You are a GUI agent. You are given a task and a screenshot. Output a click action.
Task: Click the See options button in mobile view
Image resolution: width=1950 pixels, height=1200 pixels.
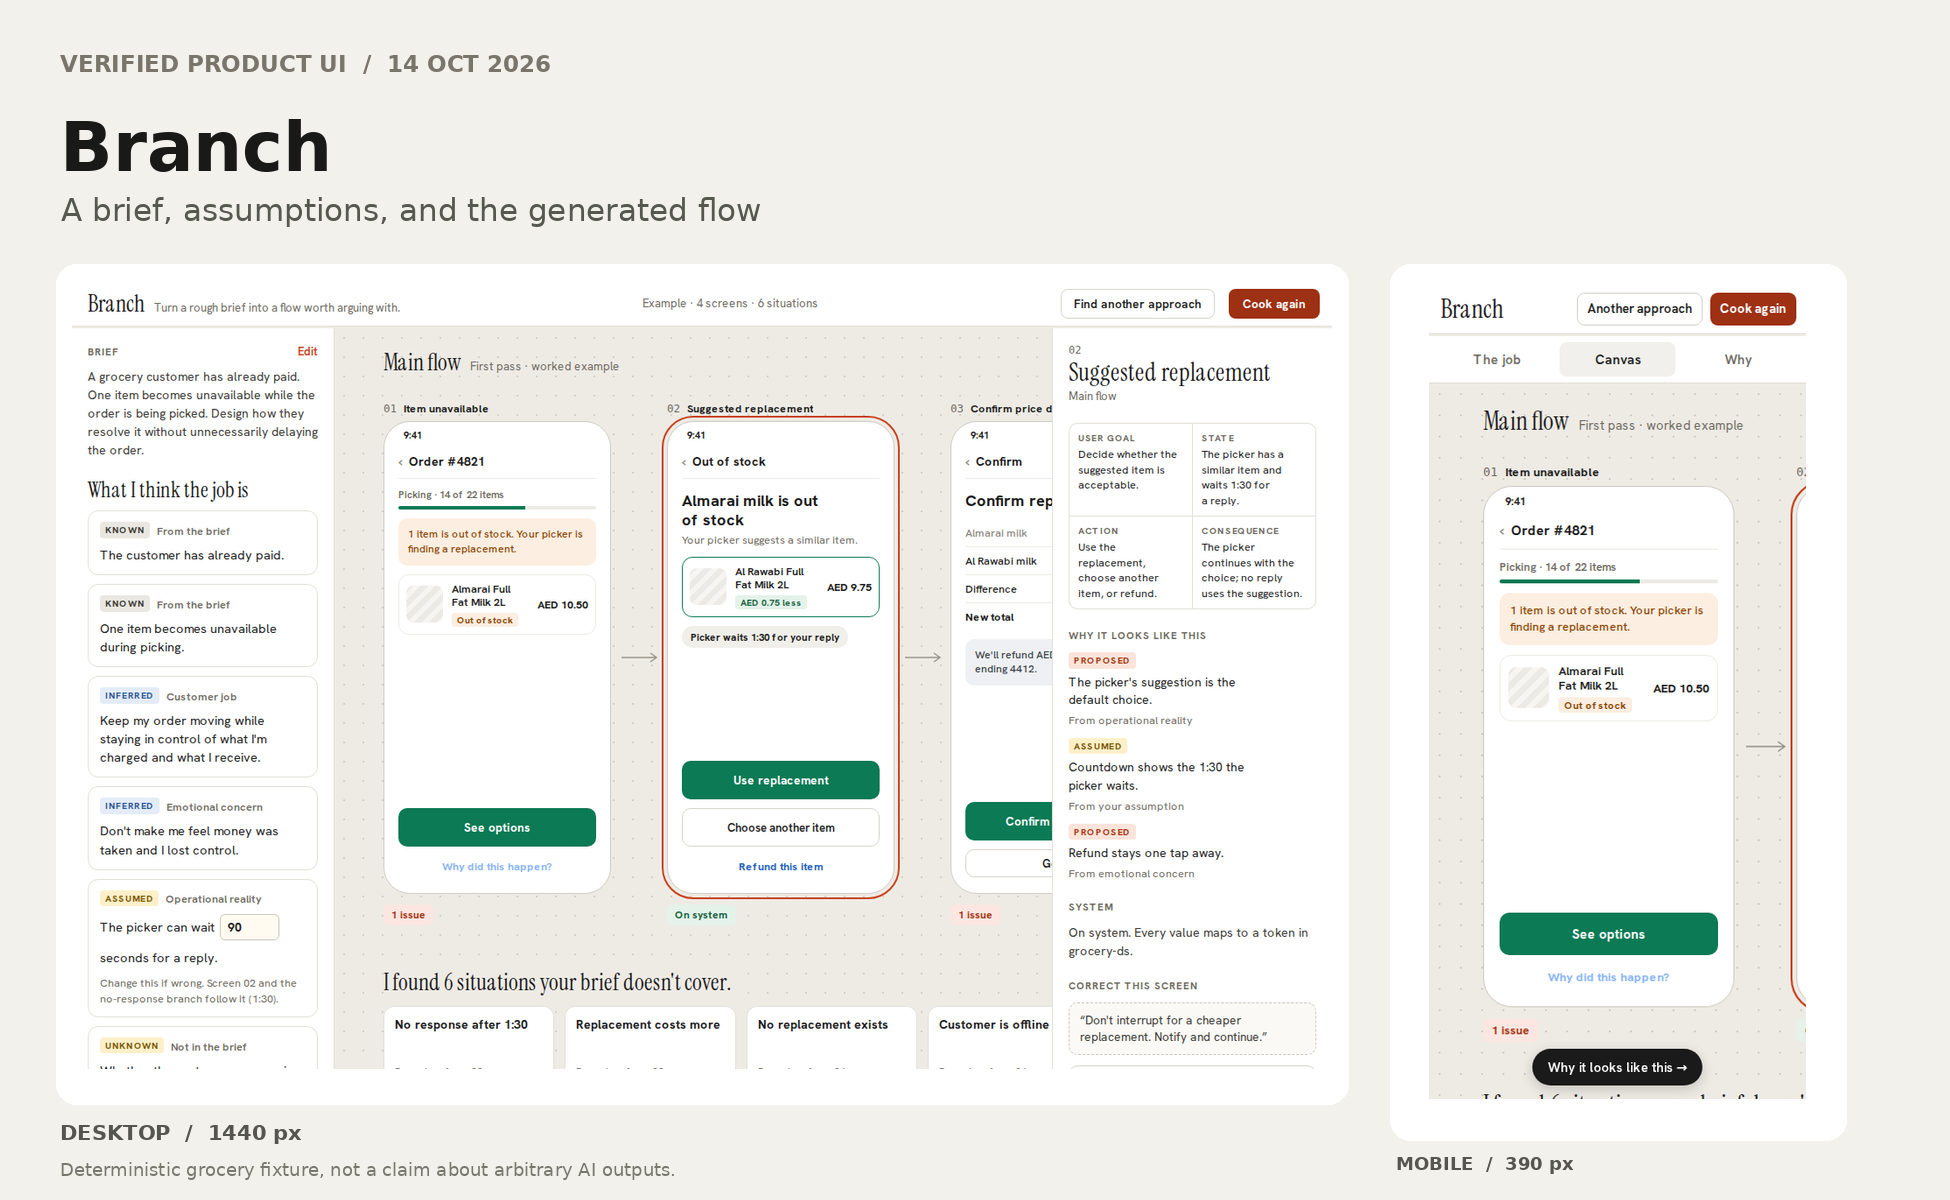pos(1608,934)
